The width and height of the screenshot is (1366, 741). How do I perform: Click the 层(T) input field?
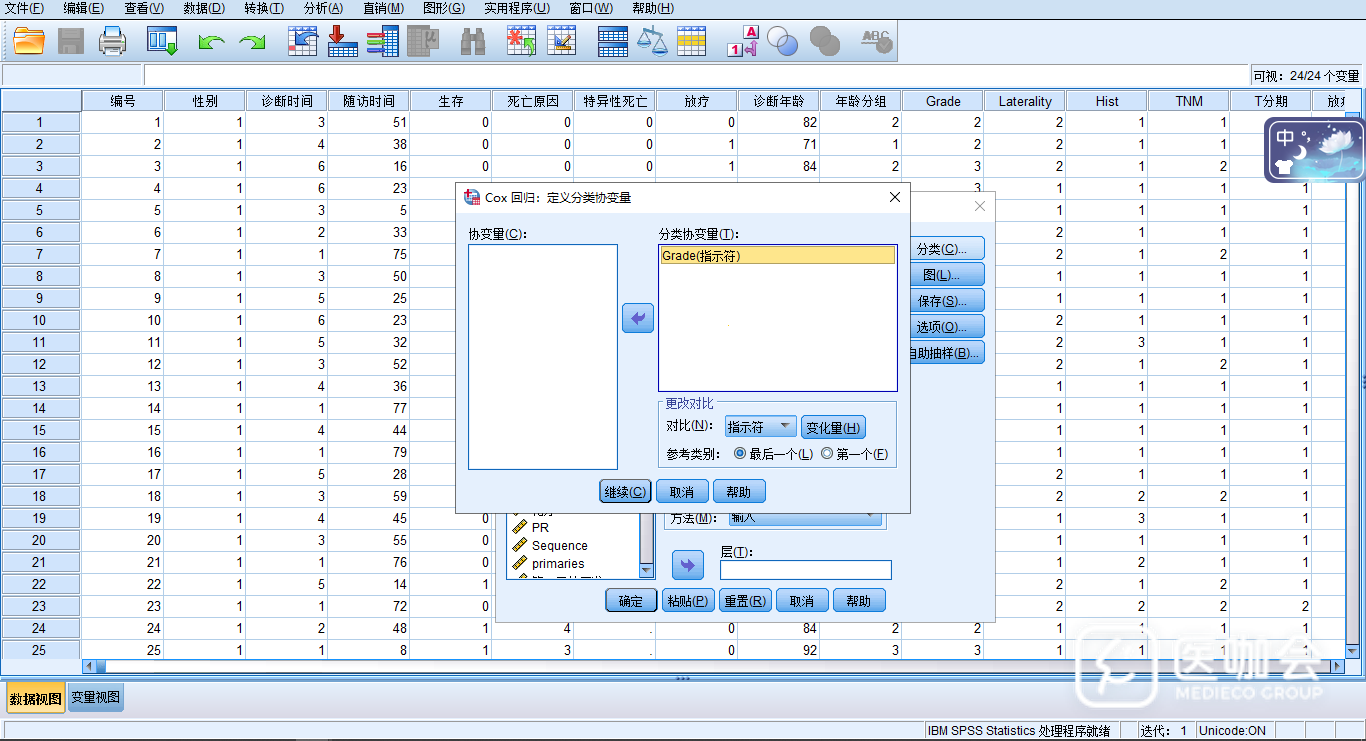(805, 570)
